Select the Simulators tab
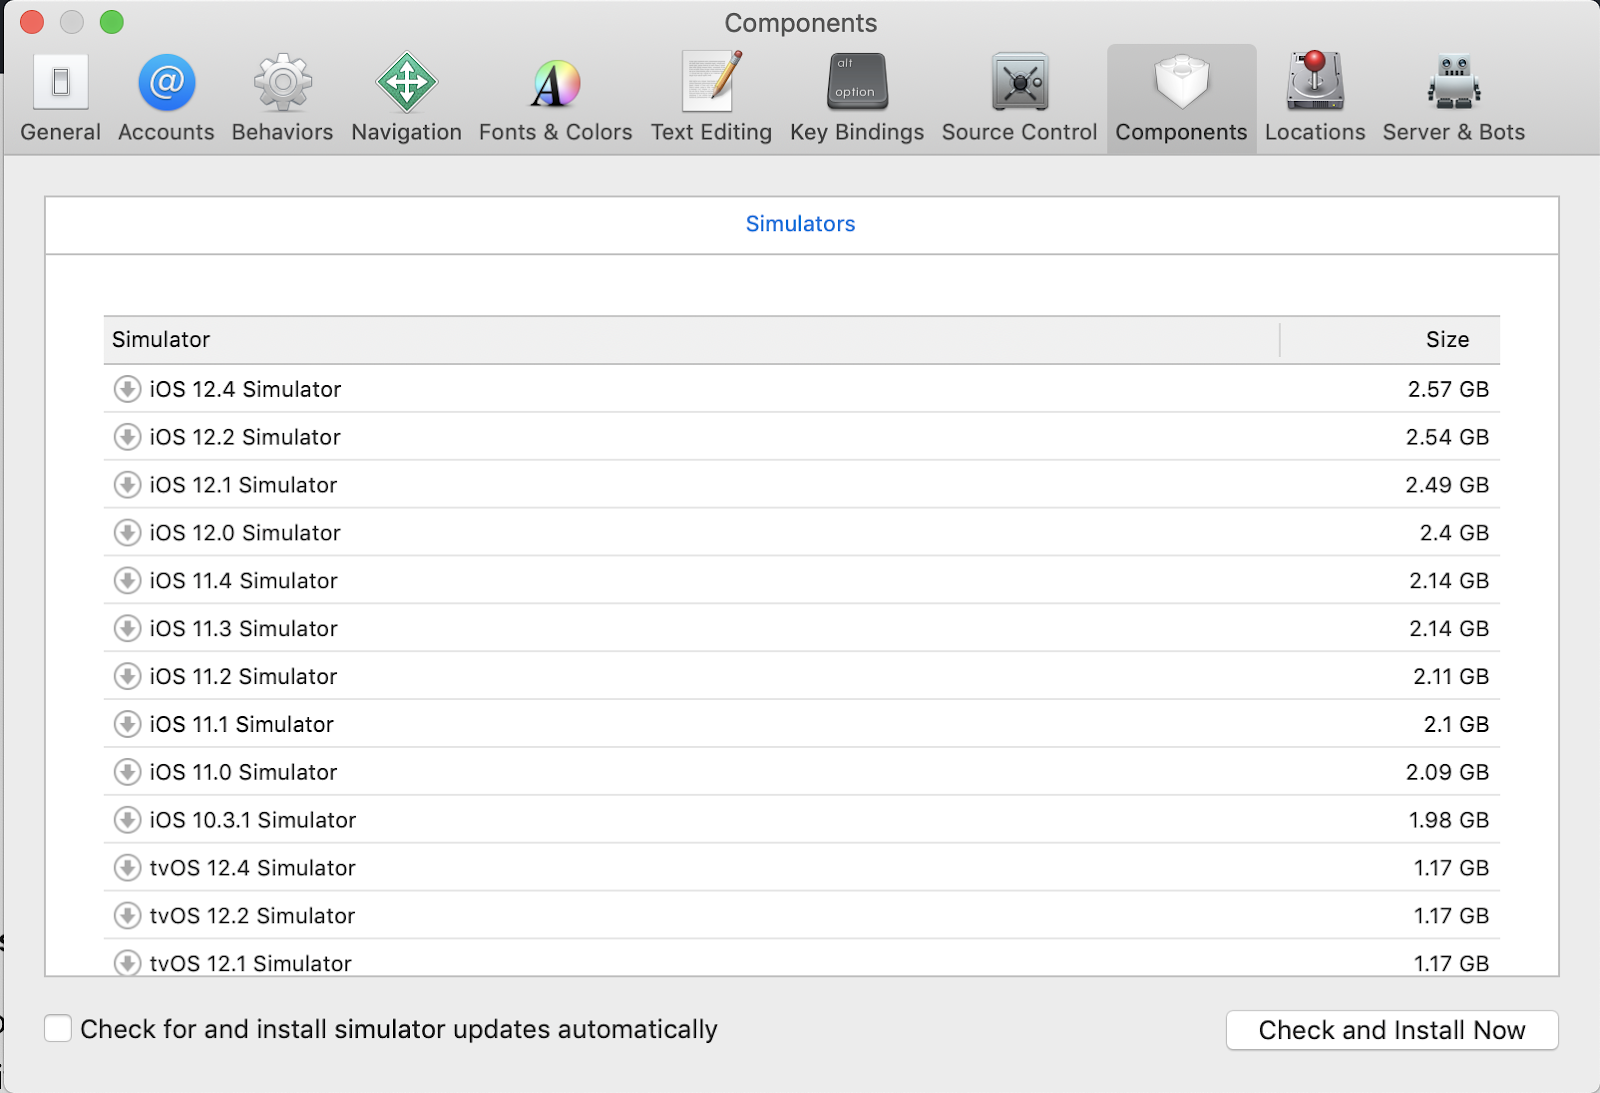 point(800,224)
